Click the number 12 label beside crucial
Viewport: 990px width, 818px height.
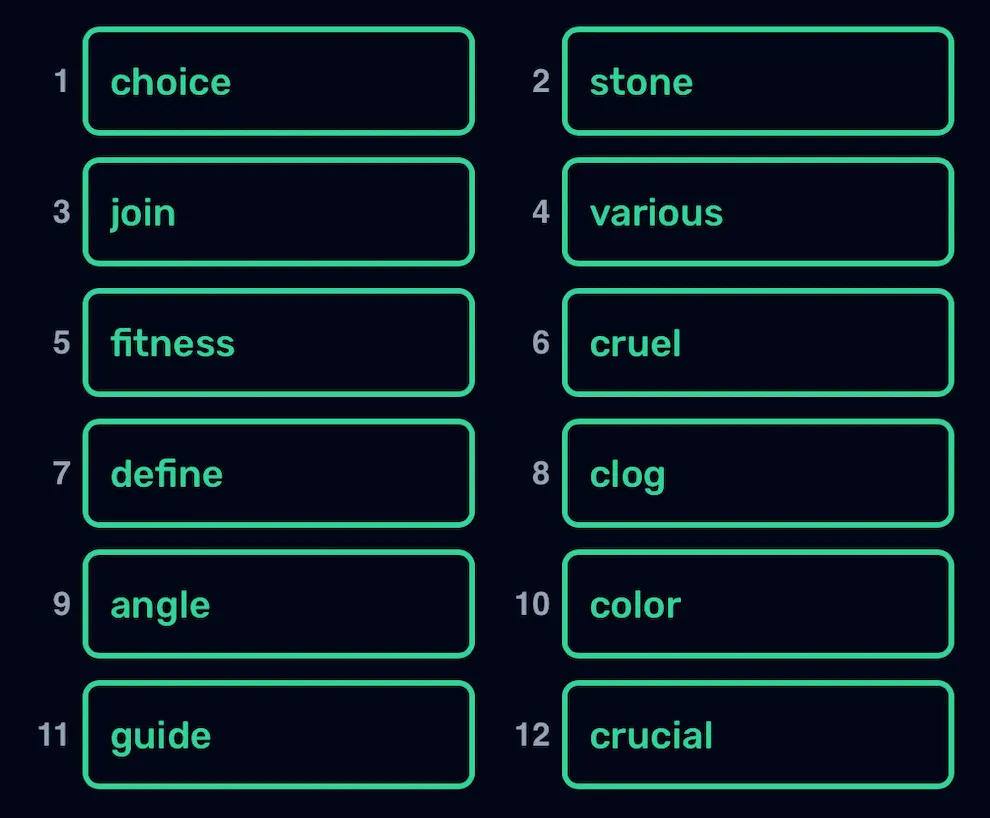click(532, 735)
